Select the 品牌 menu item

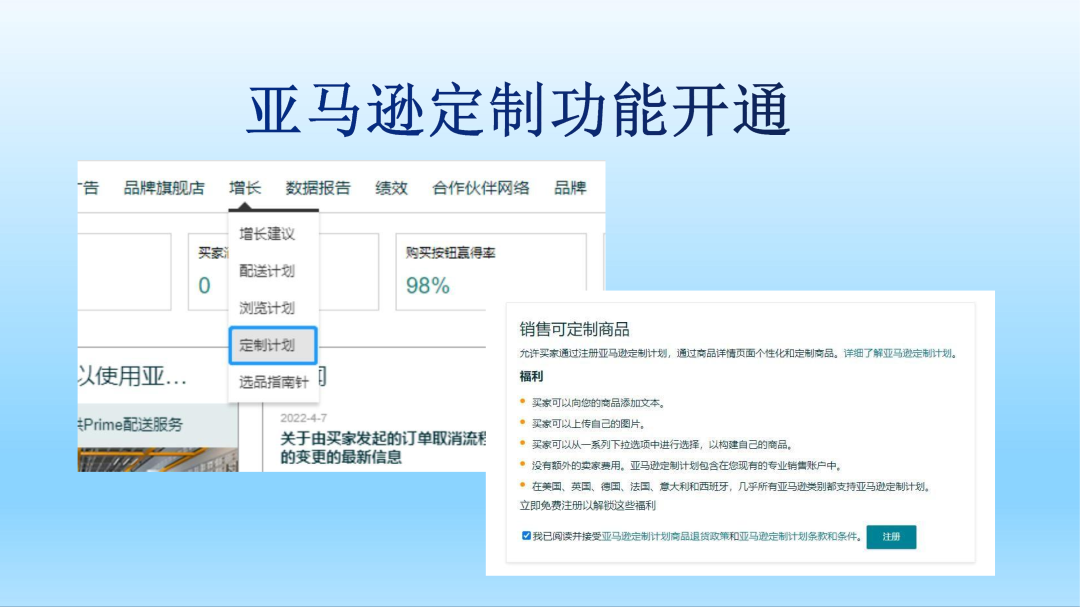click(x=571, y=187)
